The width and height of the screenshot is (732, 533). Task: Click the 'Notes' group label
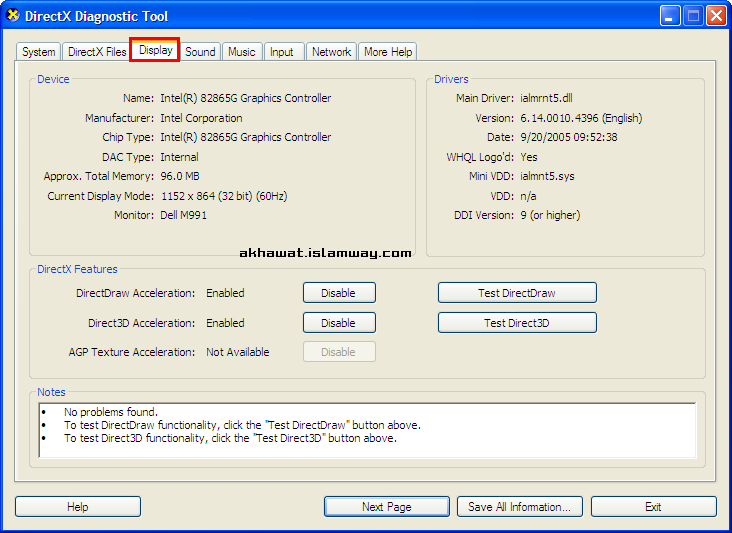point(51,392)
